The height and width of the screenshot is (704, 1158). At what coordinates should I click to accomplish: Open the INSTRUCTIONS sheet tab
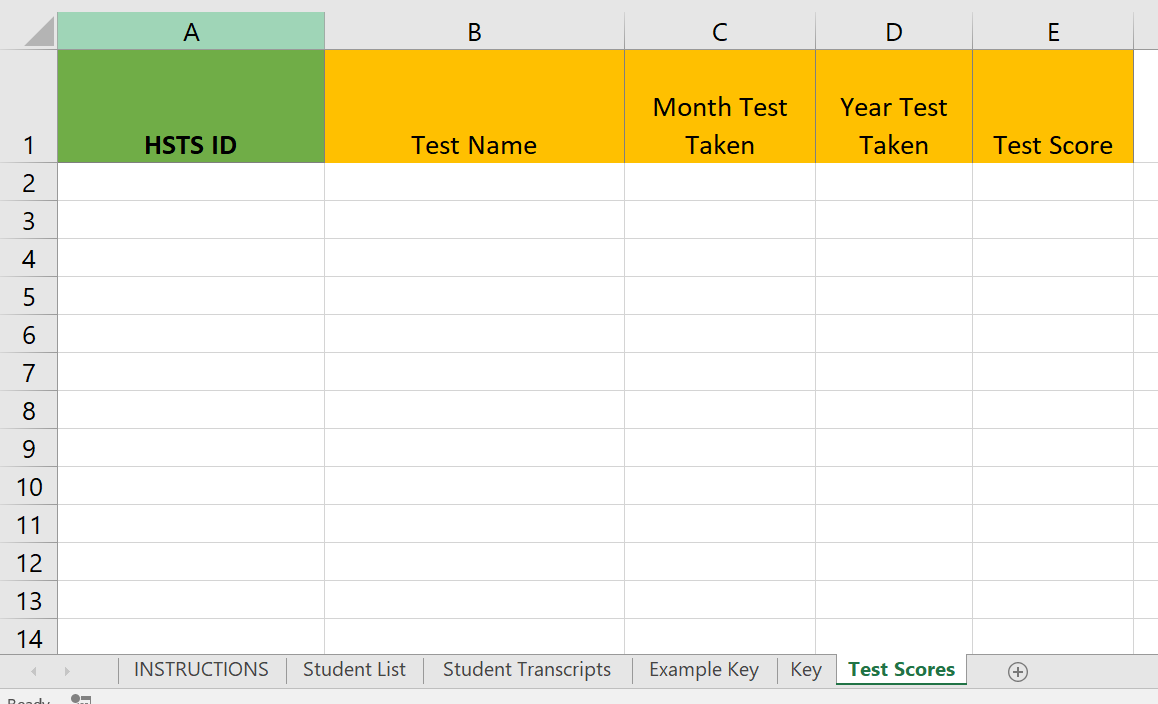201,670
